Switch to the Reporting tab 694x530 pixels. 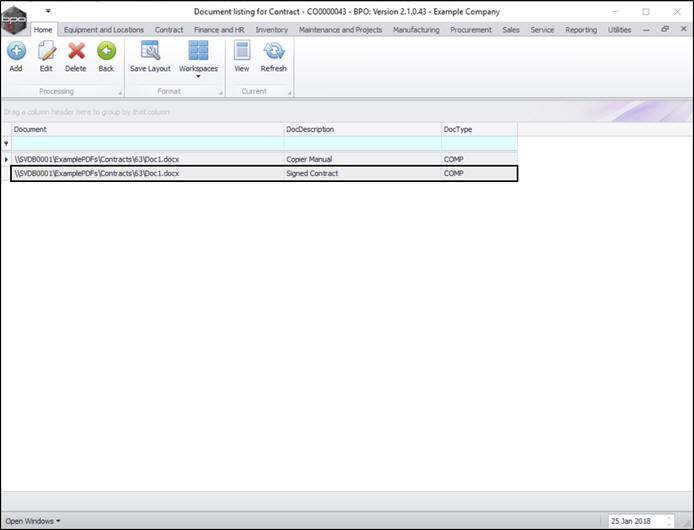tap(581, 30)
